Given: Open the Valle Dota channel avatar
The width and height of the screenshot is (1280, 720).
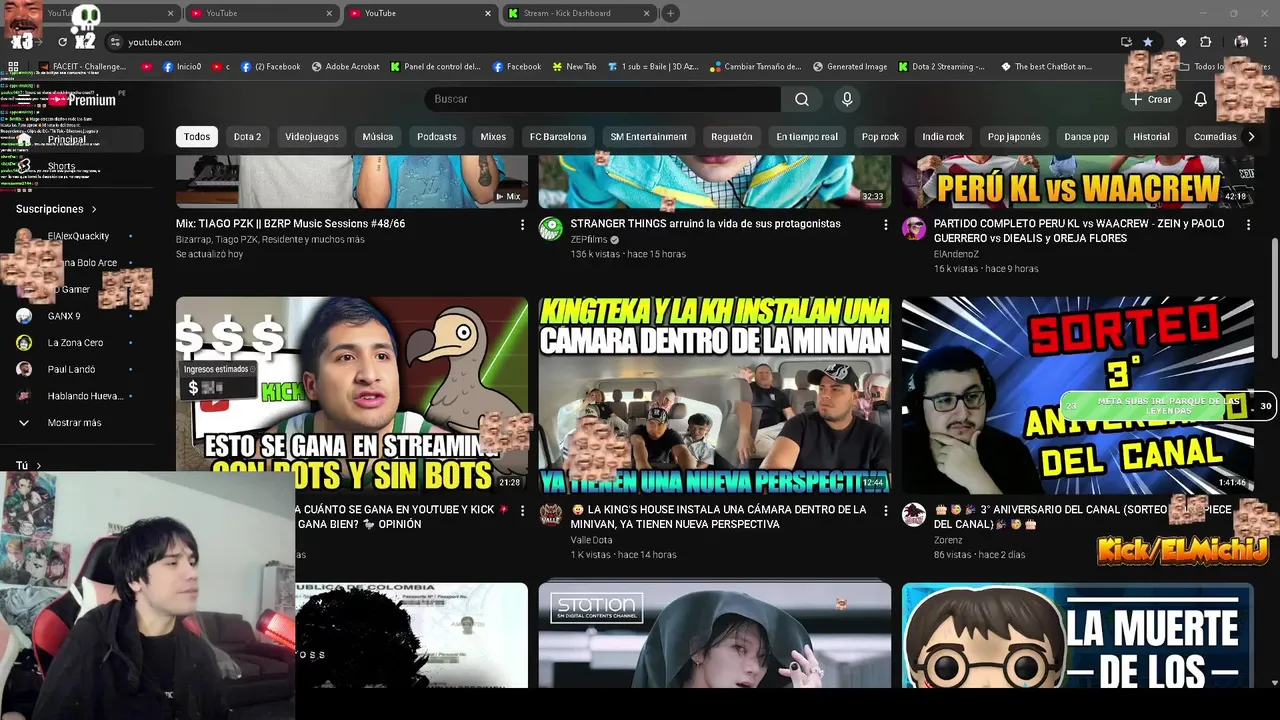Looking at the screenshot, I should pos(551,515).
